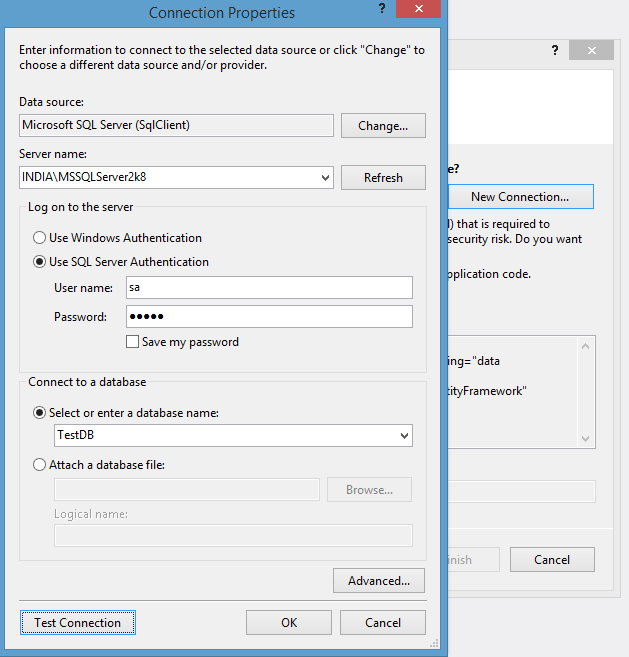Viewport: 629px width, 657px height.
Task: Refresh the server name list
Action: pos(383,178)
